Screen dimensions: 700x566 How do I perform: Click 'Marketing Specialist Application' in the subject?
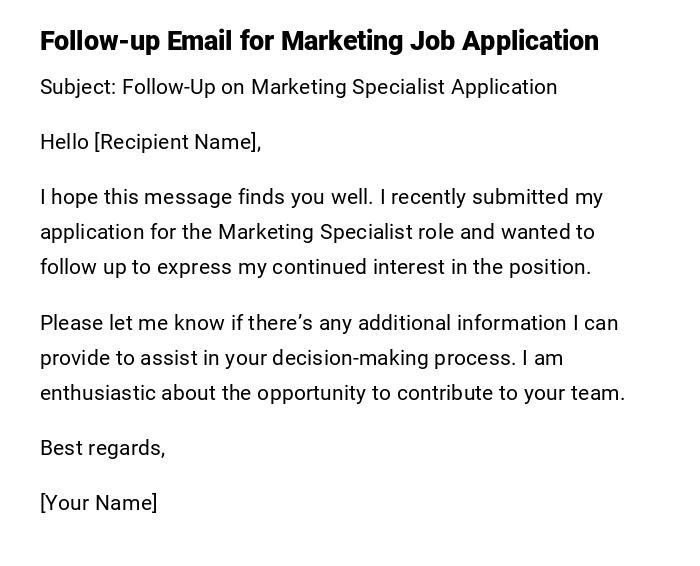coord(404,87)
